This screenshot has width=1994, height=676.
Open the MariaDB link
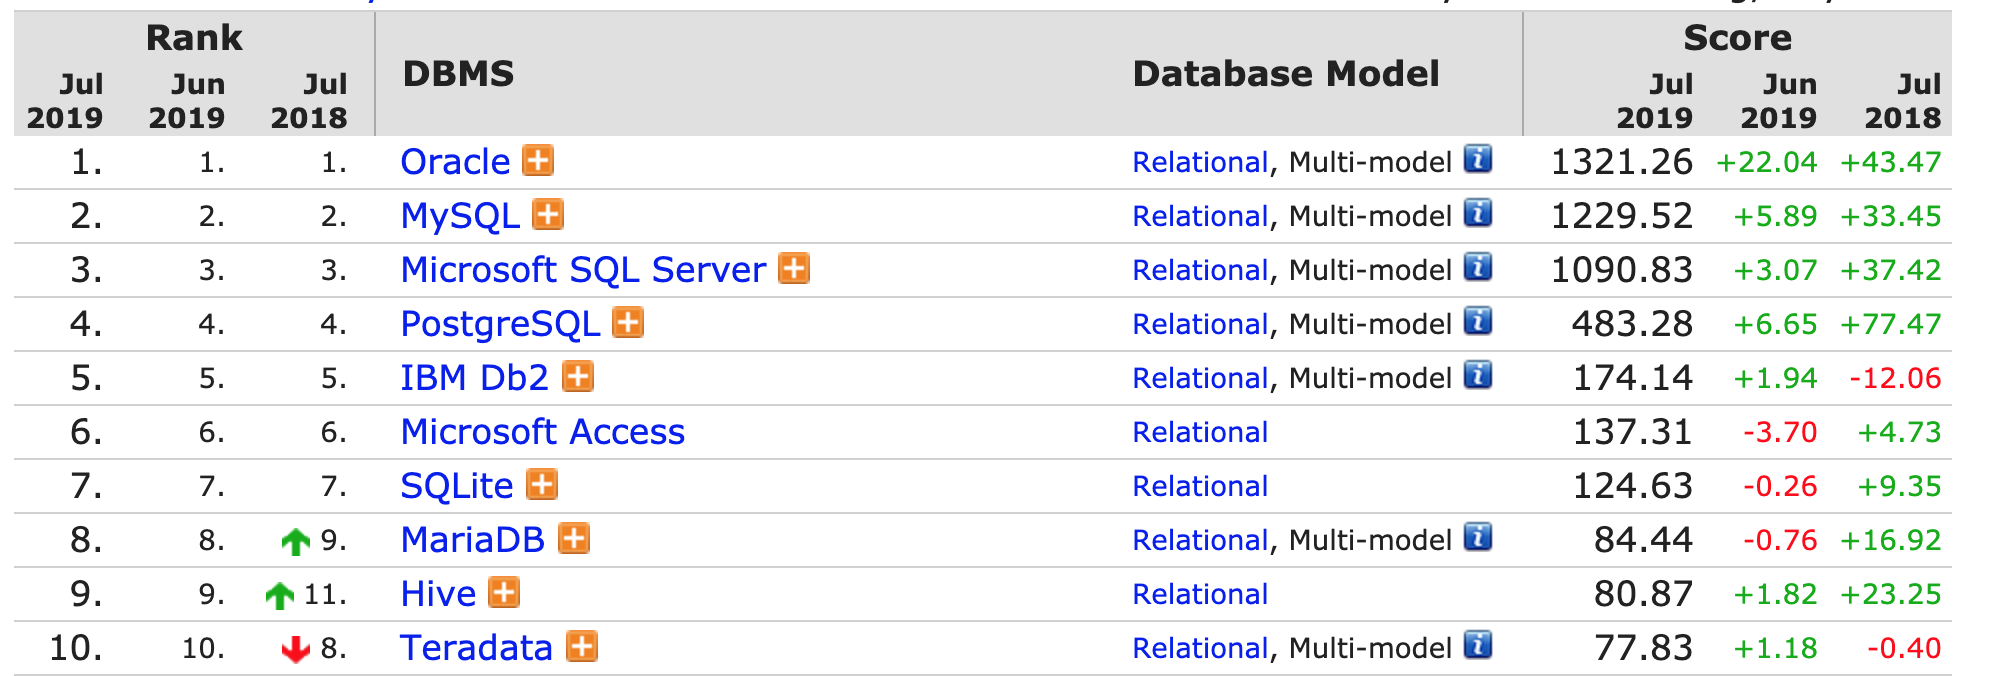(473, 539)
